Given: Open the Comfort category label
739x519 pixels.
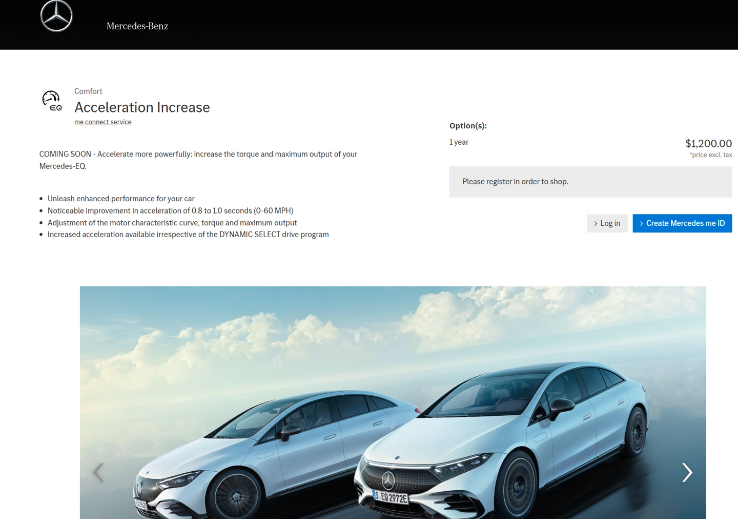Looking at the screenshot, I should (88, 91).
